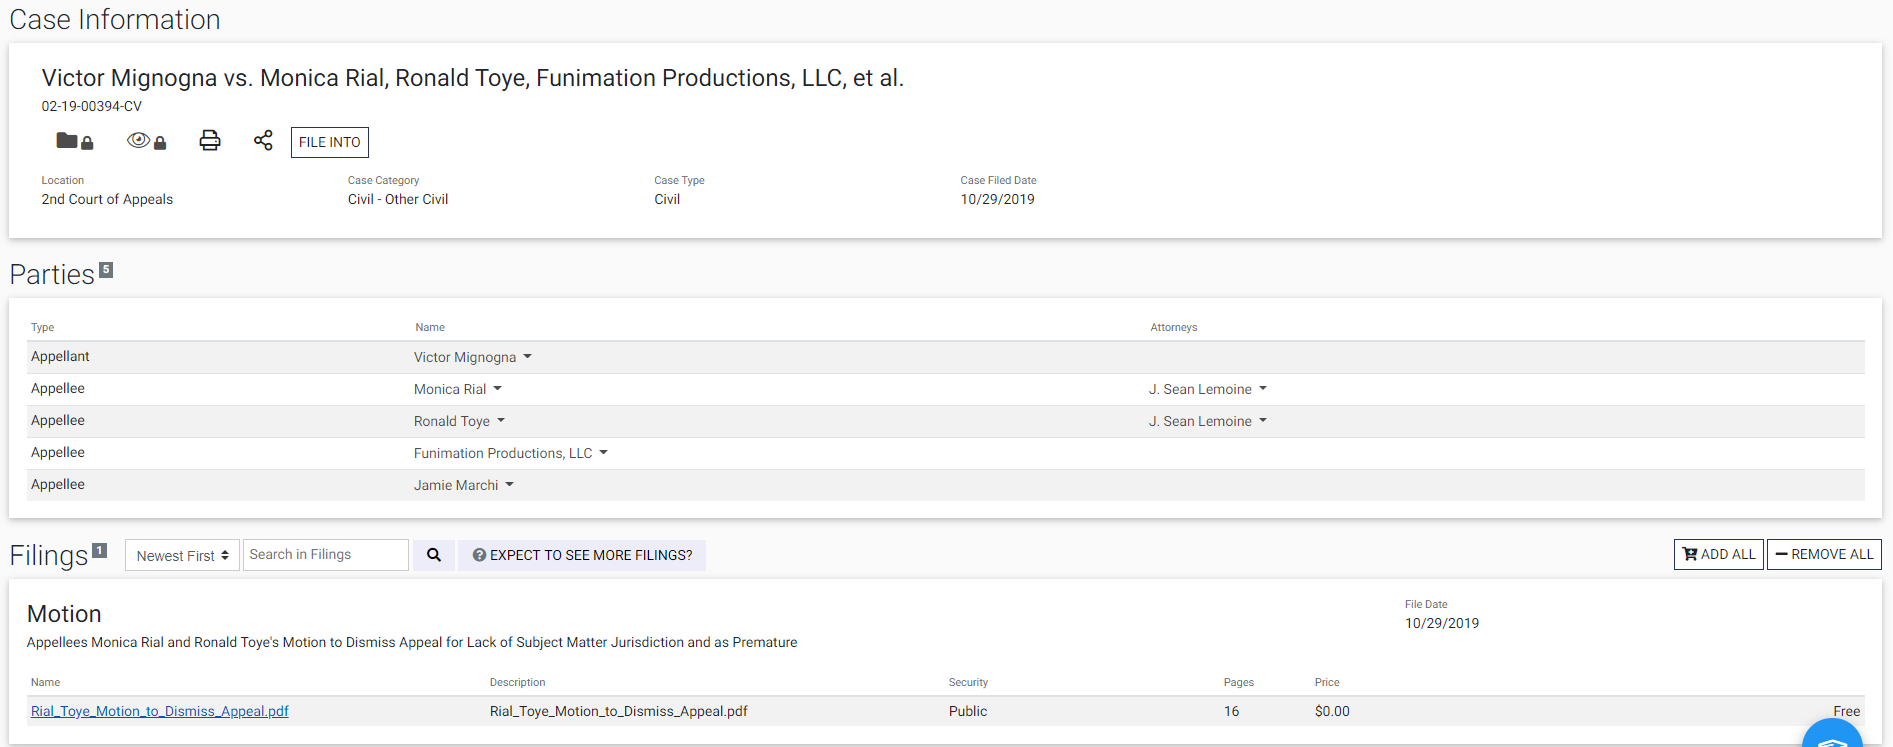Click the magnifying glass search button
The width and height of the screenshot is (1893, 747).
[434, 555]
